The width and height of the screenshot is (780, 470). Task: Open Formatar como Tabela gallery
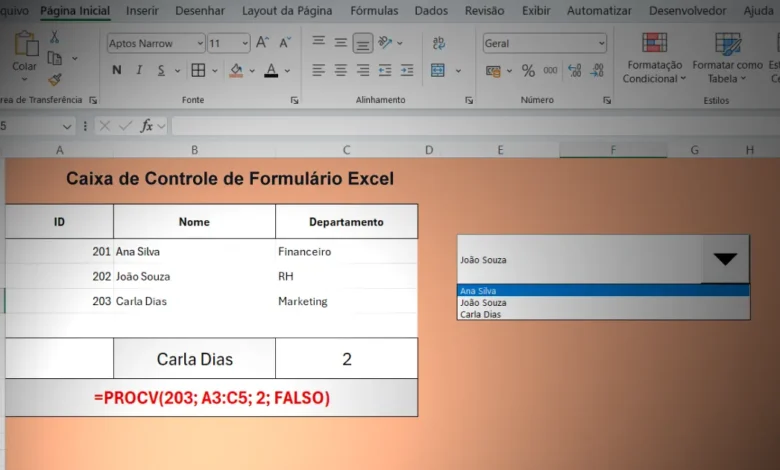727,58
